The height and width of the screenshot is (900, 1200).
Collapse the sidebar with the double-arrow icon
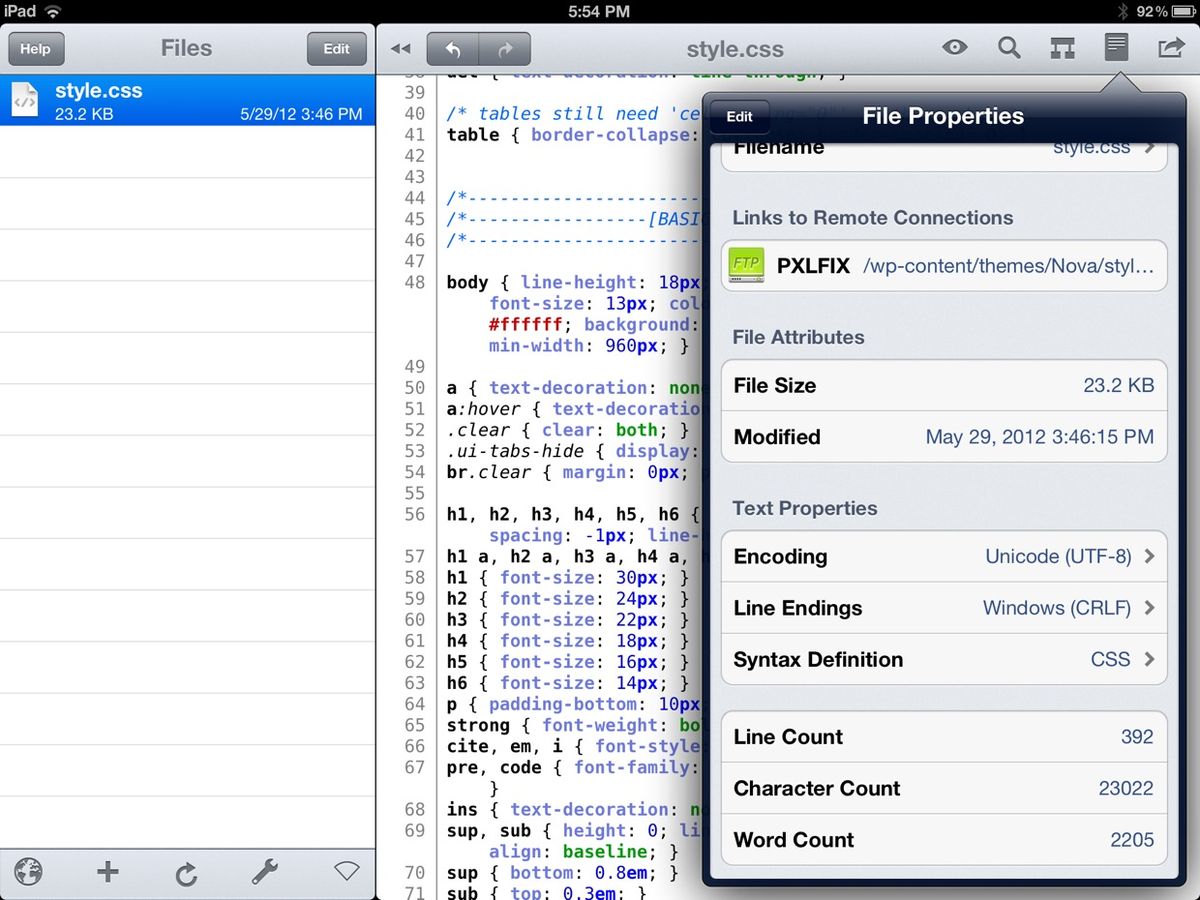tap(400, 47)
